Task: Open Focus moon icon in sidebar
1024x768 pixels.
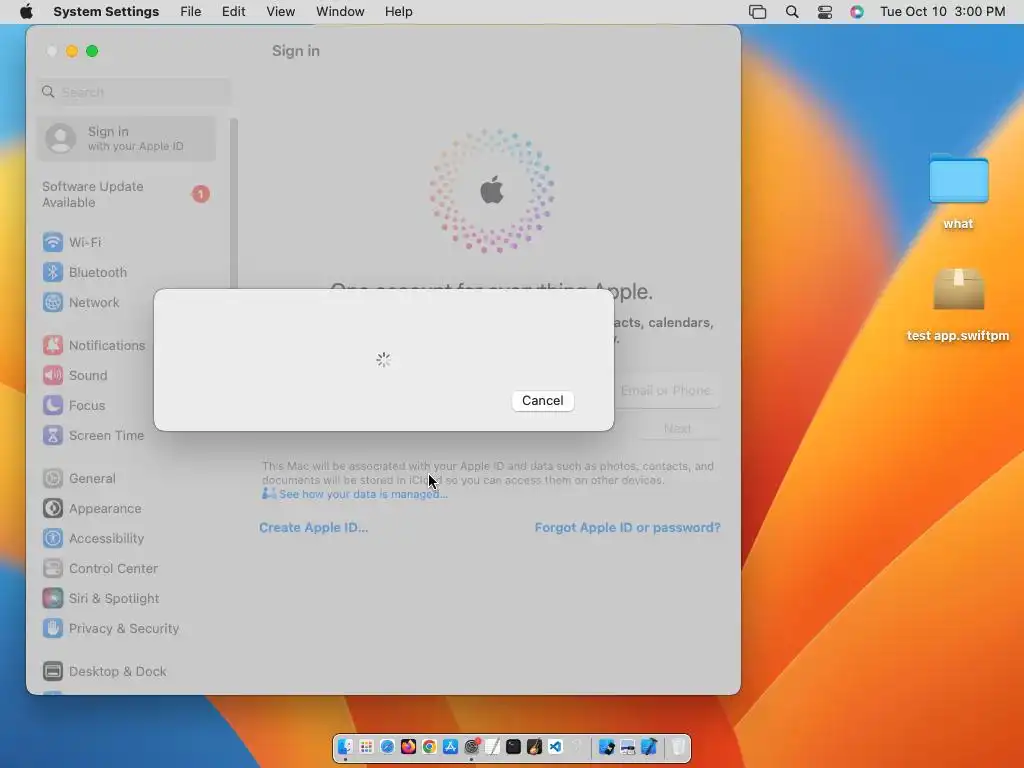Action: coord(53,405)
